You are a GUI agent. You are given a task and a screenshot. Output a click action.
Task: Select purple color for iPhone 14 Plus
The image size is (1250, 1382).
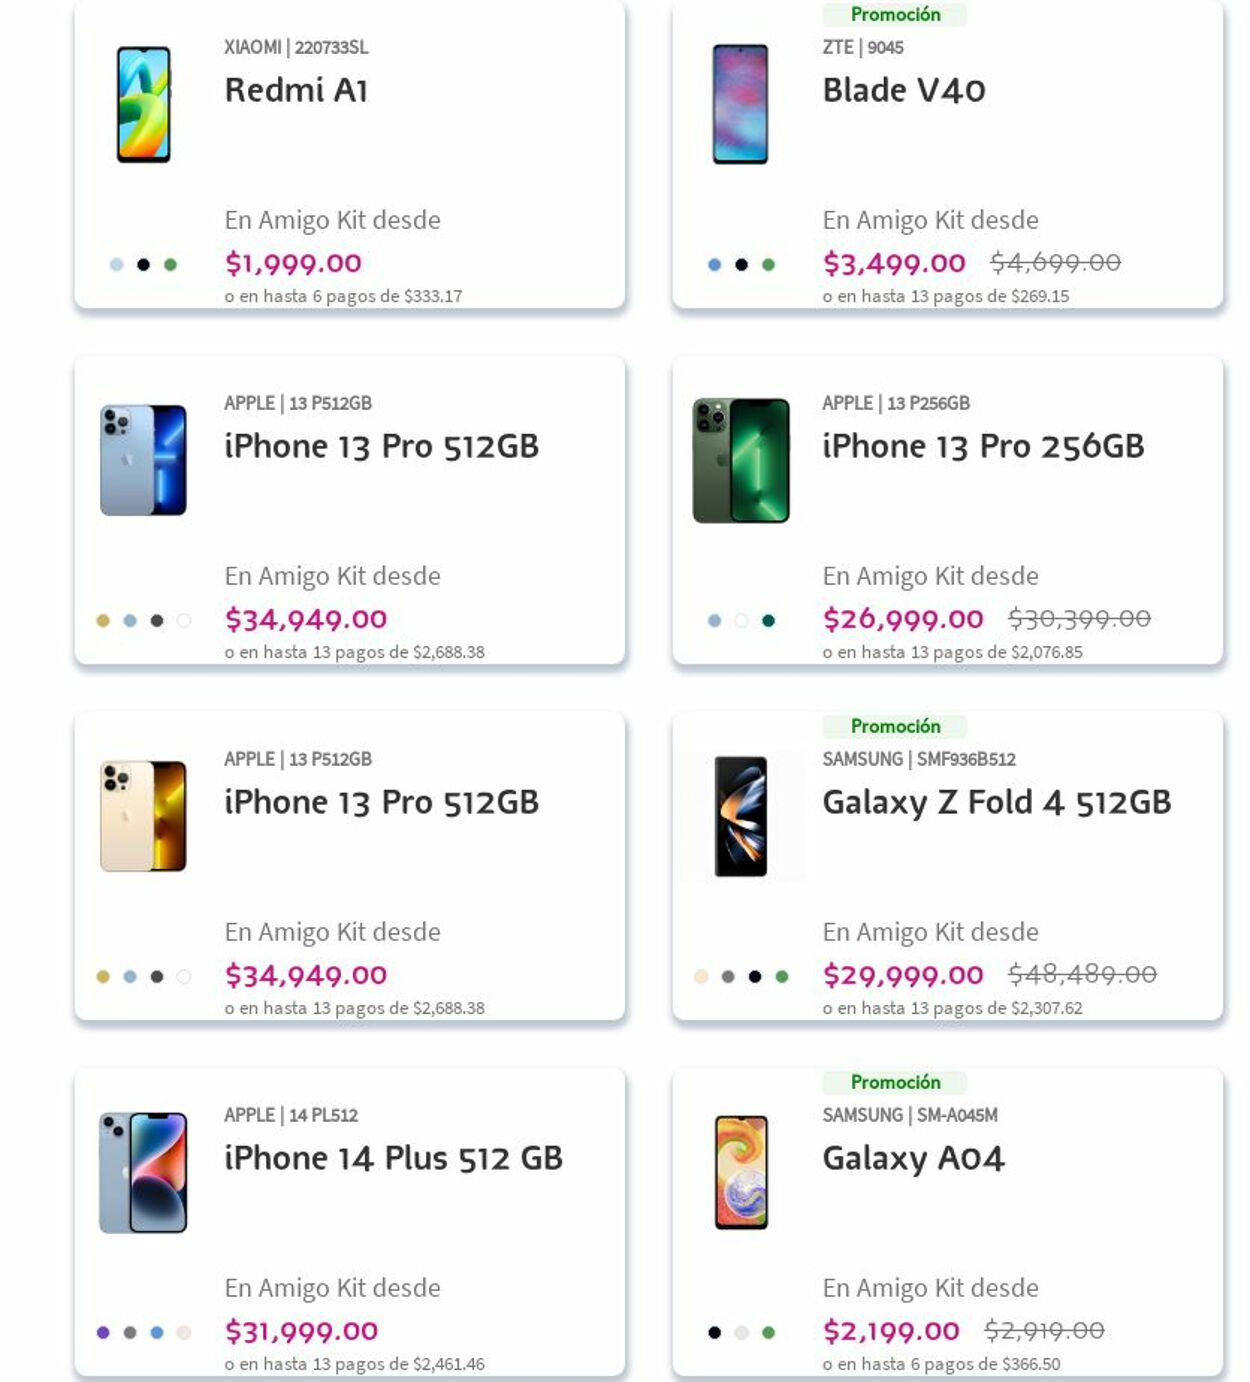pos(103,1333)
